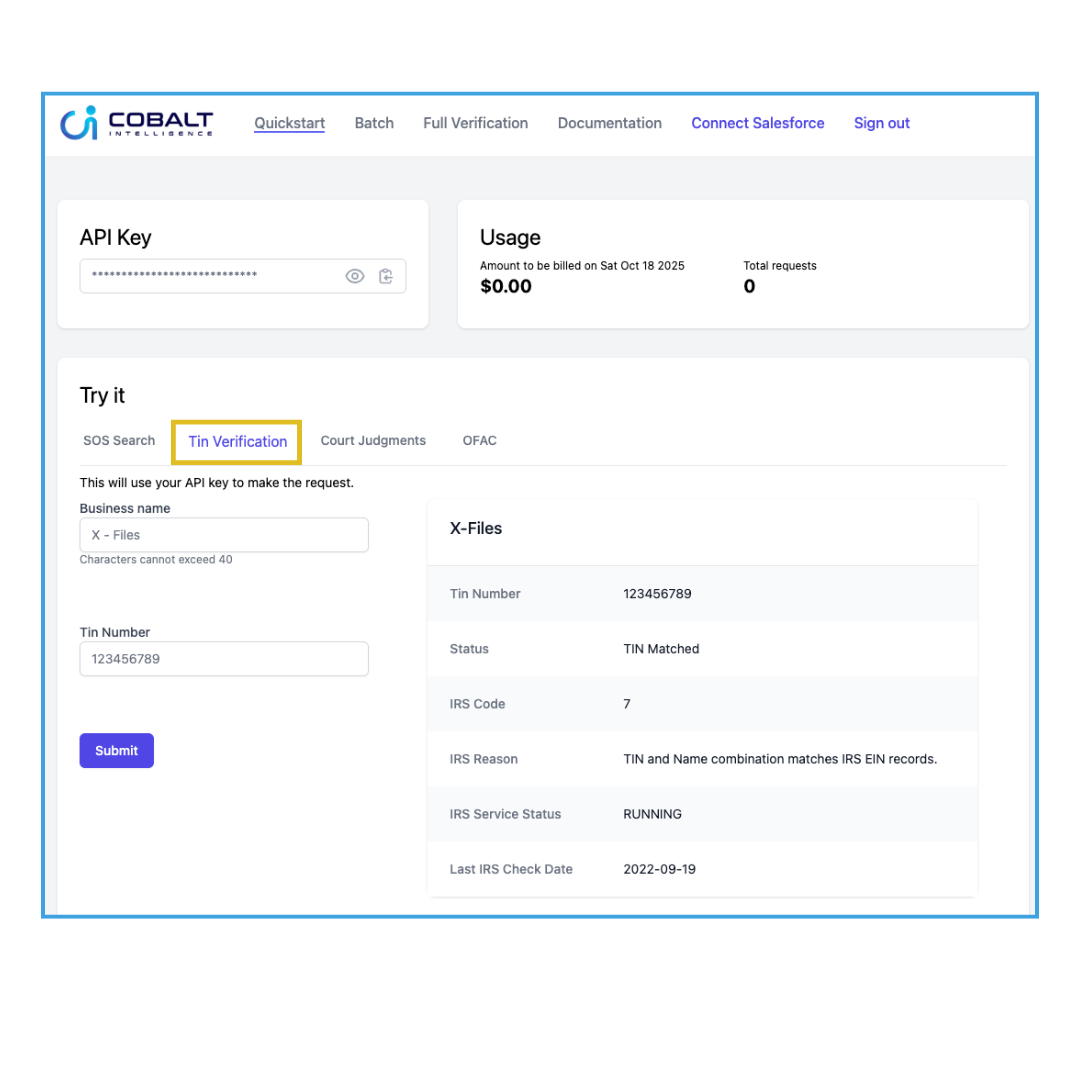Go to Batch page
The height and width of the screenshot is (1080, 1080).
click(374, 123)
